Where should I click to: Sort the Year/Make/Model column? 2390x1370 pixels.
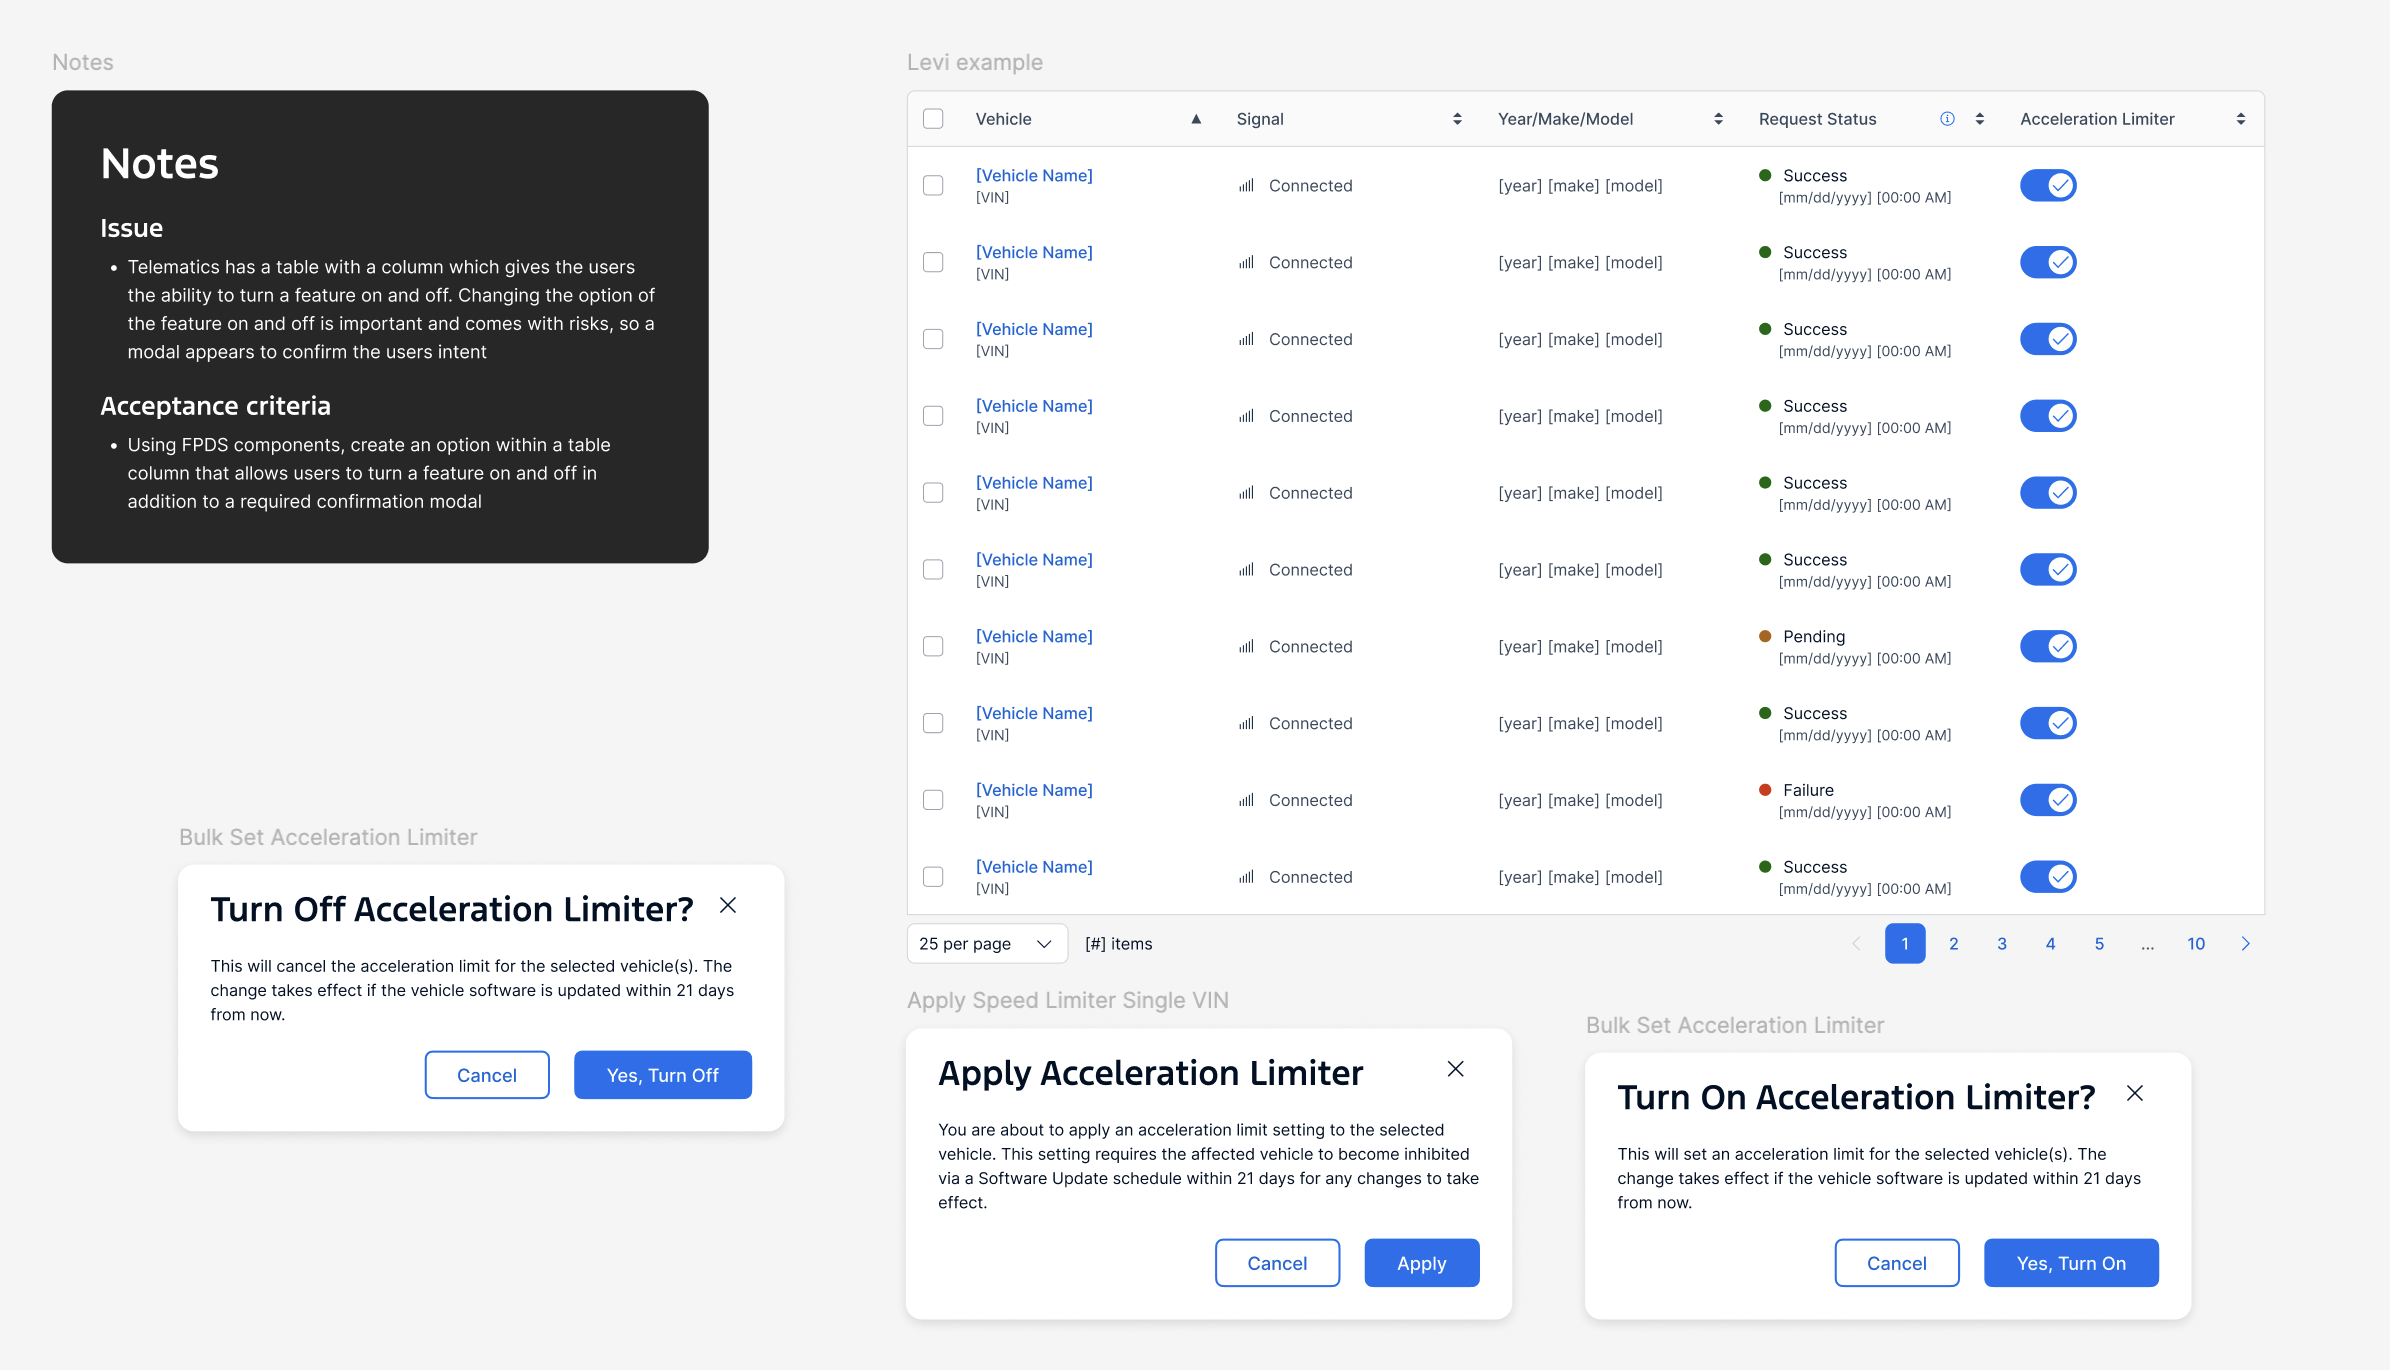1718,119
